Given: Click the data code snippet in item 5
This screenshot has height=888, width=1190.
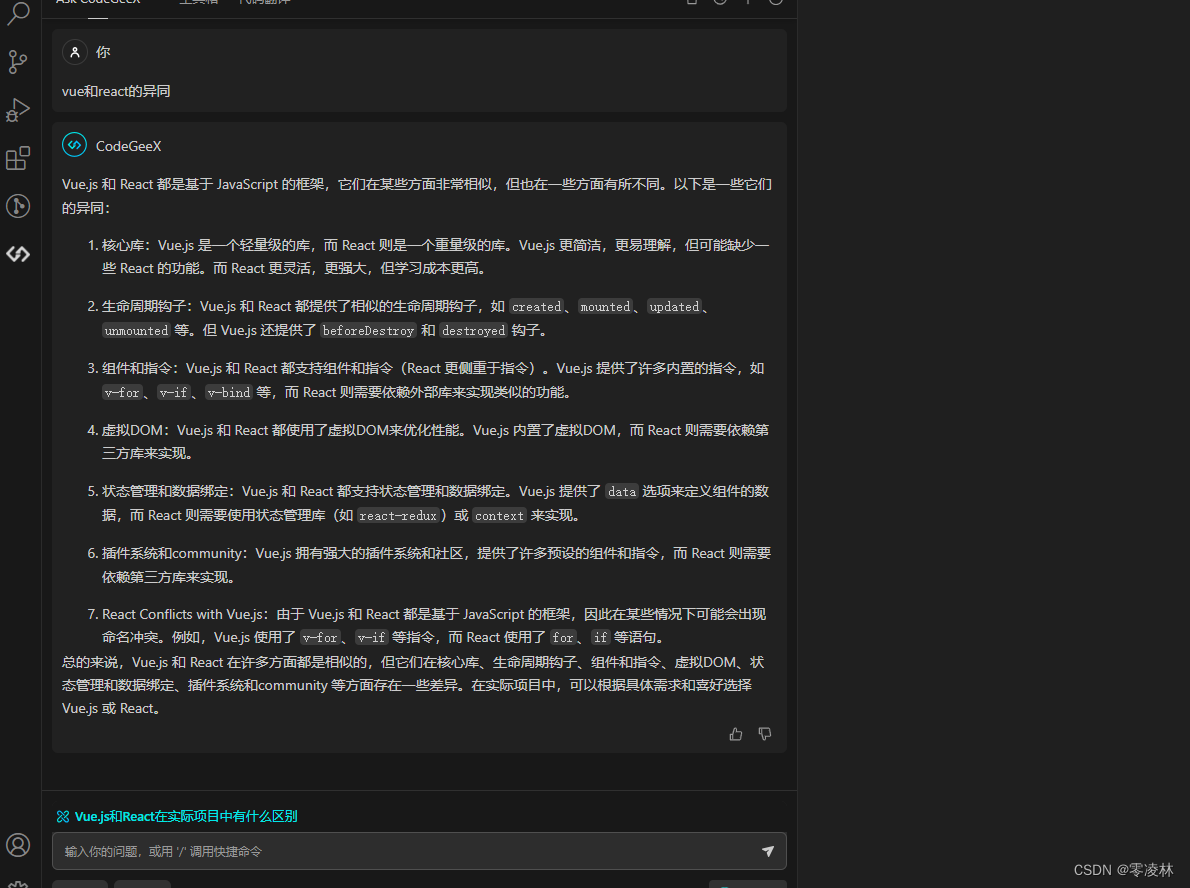Looking at the screenshot, I should click(x=622, y=492).
